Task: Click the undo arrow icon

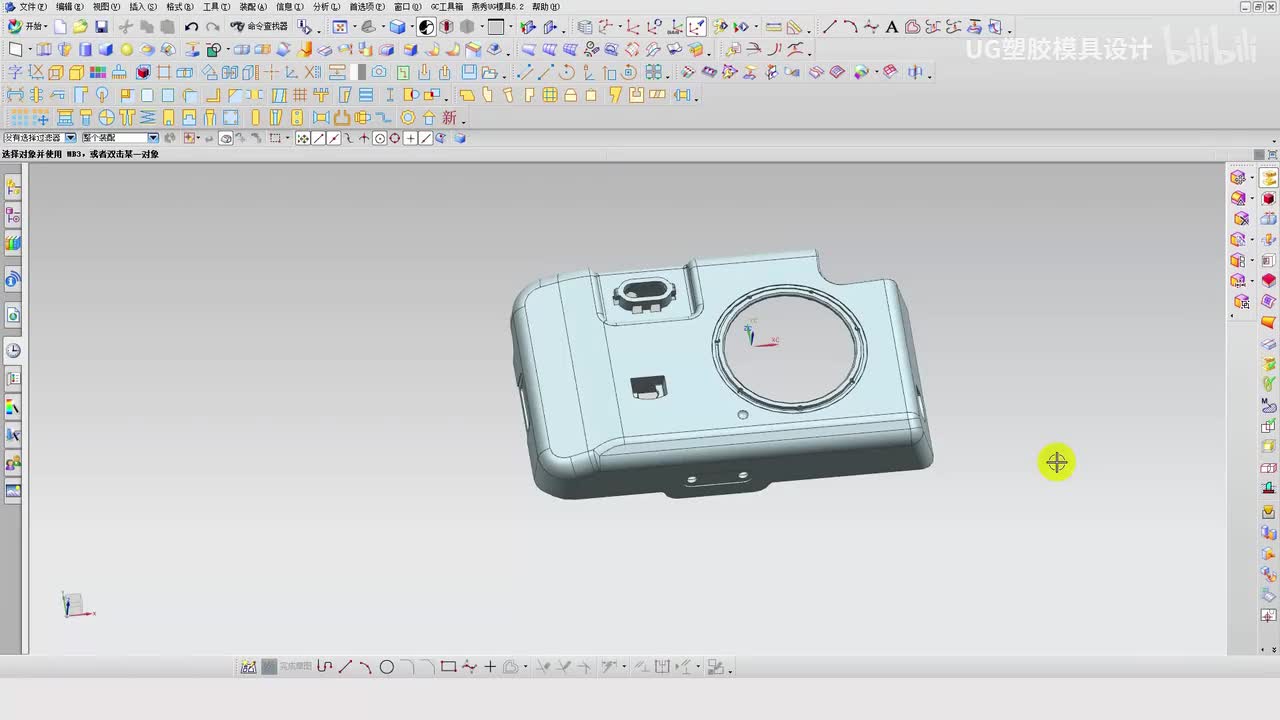Action: pos(191,27)
